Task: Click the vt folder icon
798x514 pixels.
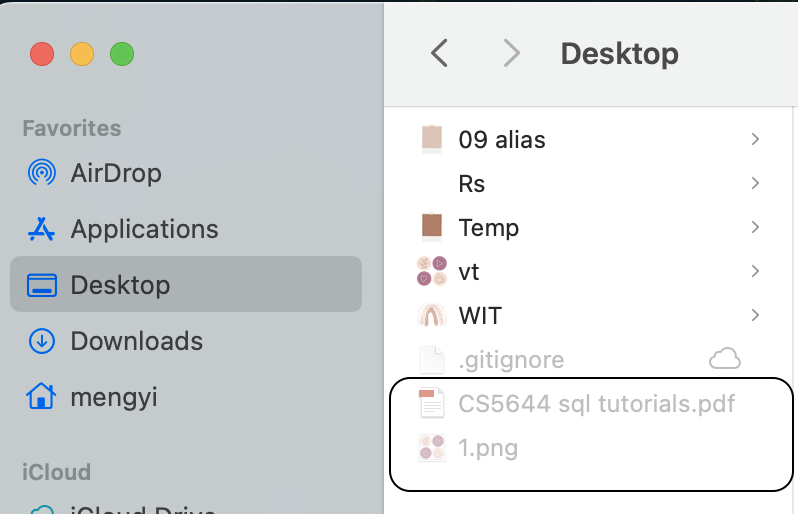Action: 431,271
